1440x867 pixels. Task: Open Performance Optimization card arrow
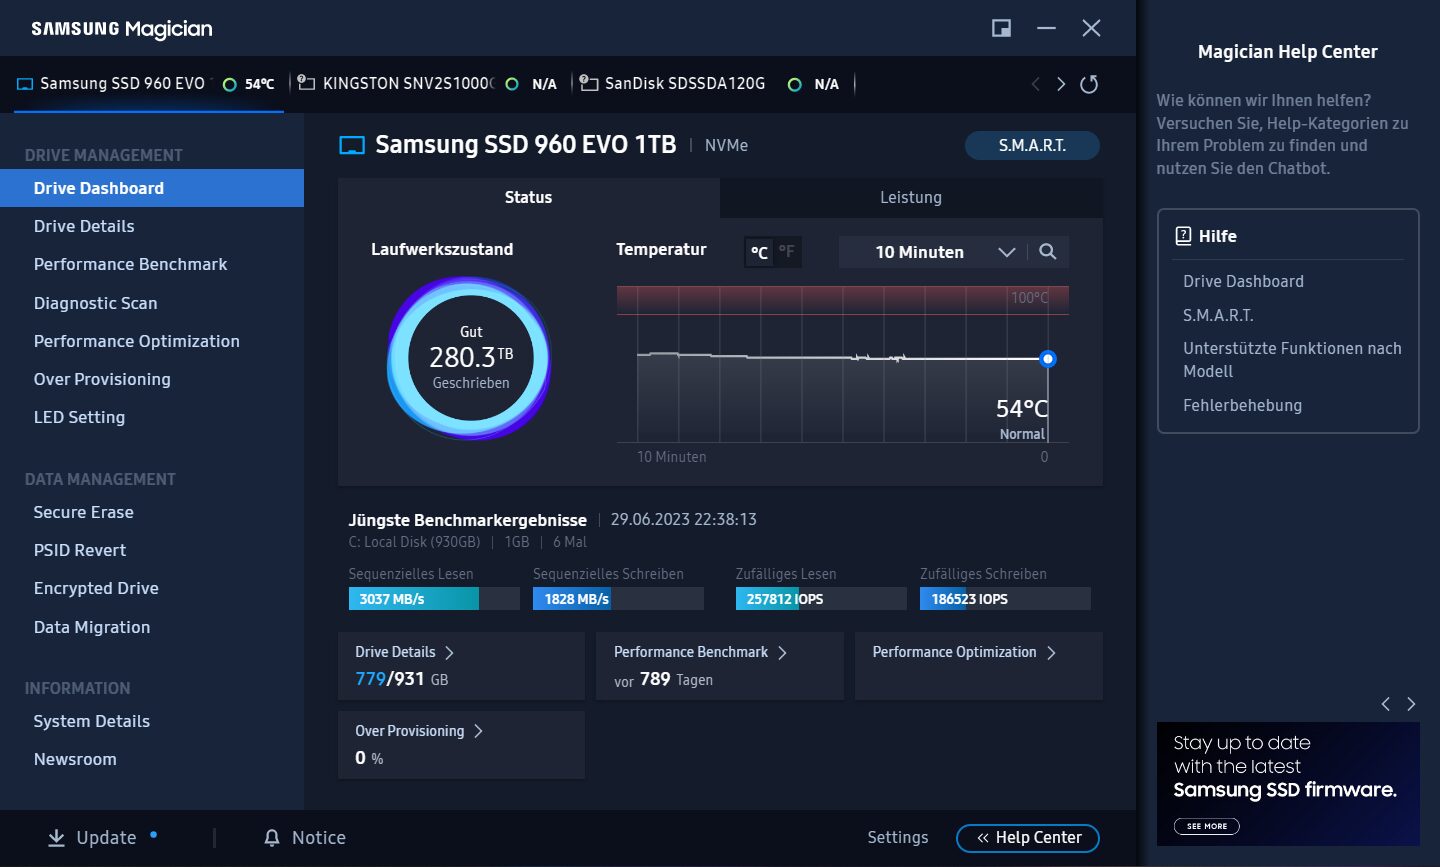(1051, 652)
